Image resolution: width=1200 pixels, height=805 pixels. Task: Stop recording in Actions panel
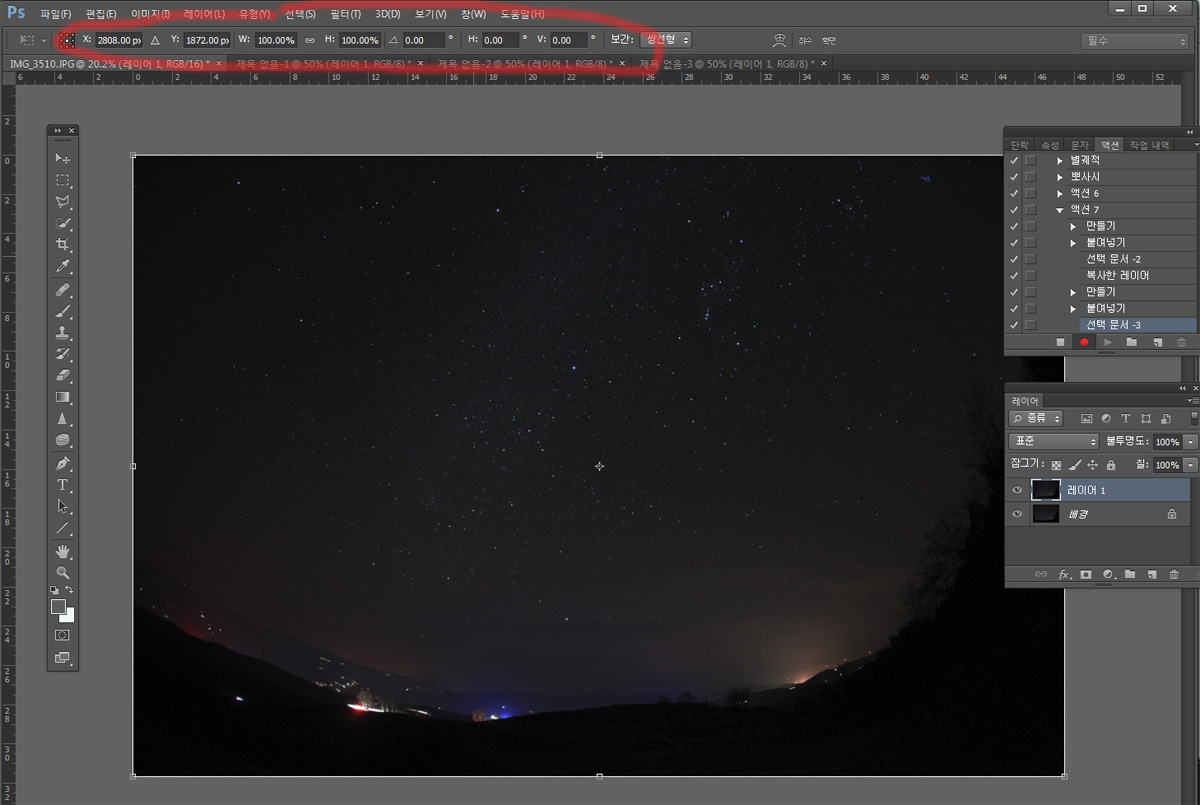[1060, 342]
